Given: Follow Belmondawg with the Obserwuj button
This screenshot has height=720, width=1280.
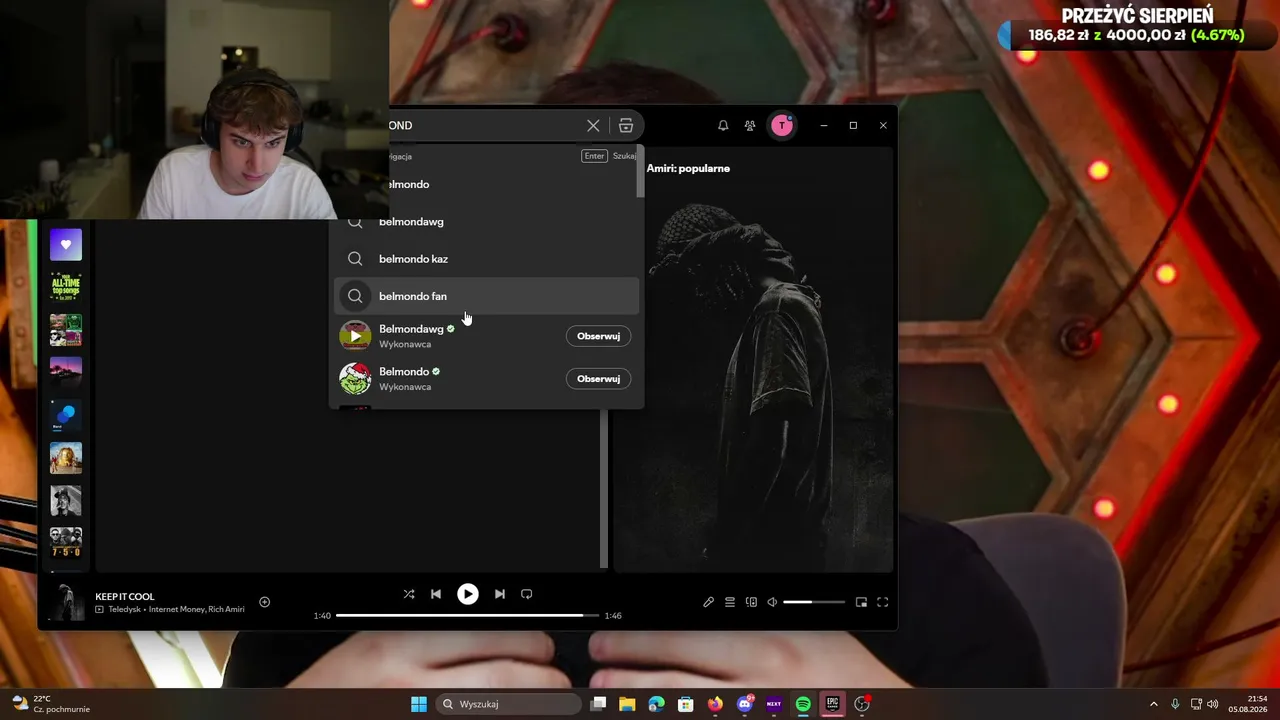Looking at the screenshot, I should pyautogui.click(x=598, y=336).
